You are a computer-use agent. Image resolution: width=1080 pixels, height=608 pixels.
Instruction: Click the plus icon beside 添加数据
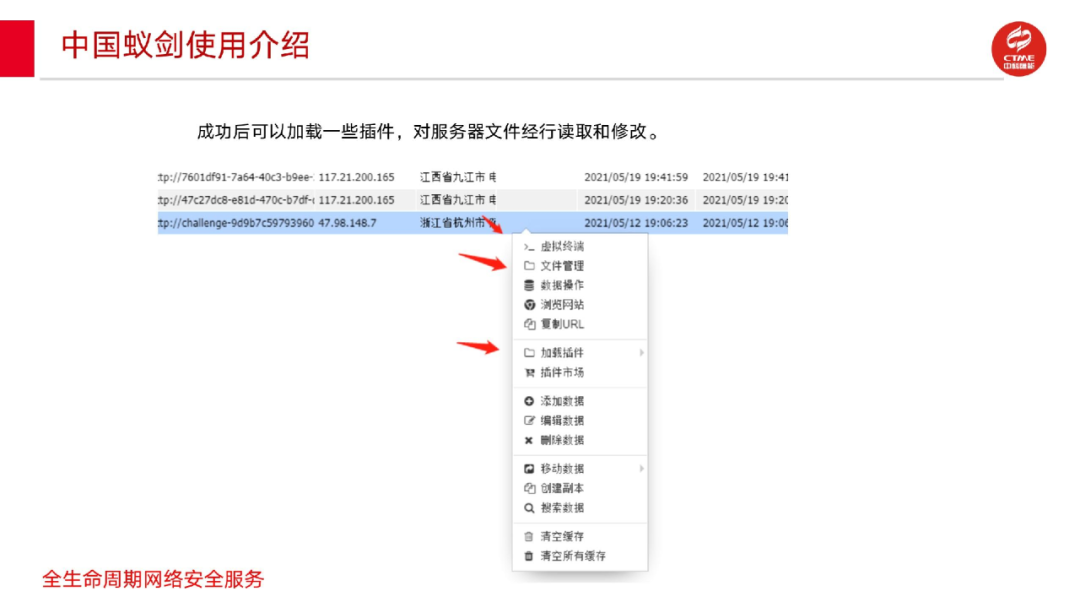pos(529,401)
